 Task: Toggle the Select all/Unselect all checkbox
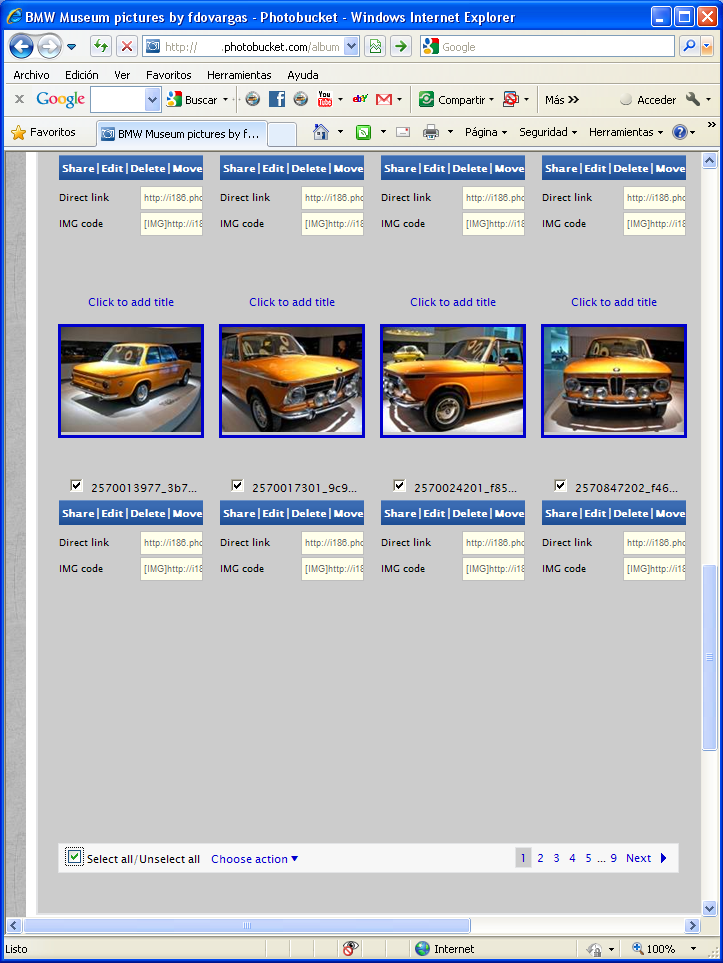74,857
